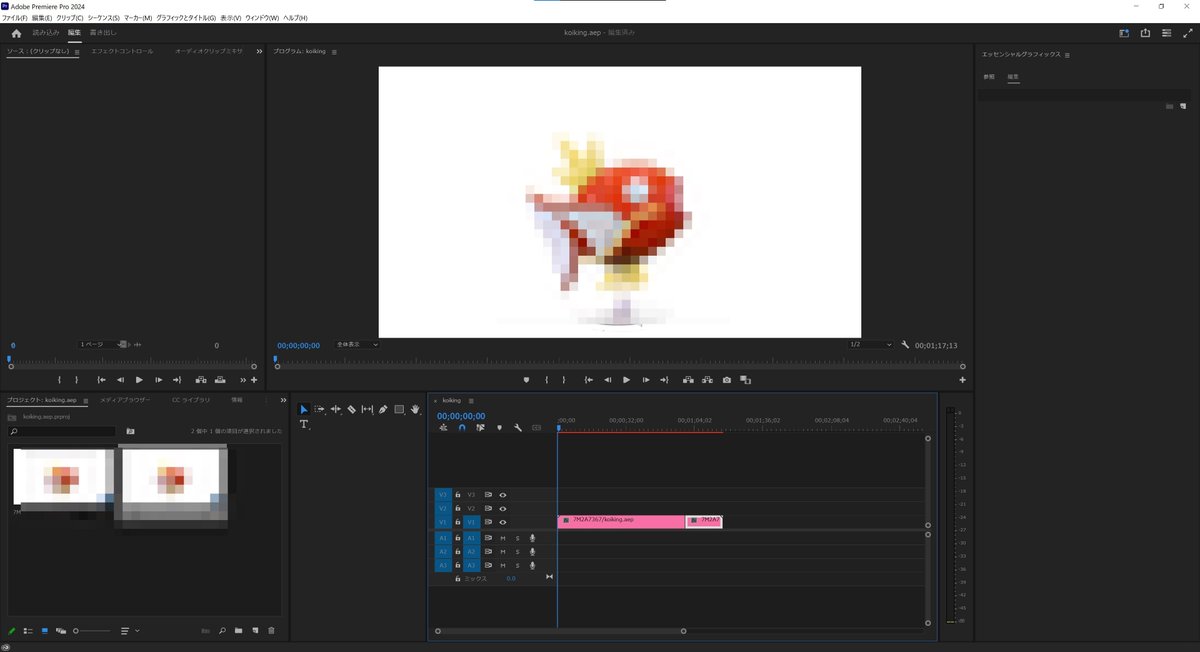The height and width of the screenshot is (652, 1200).
Task: Switch to the エフェクトコントロール tab
Action: pos(122,51)
